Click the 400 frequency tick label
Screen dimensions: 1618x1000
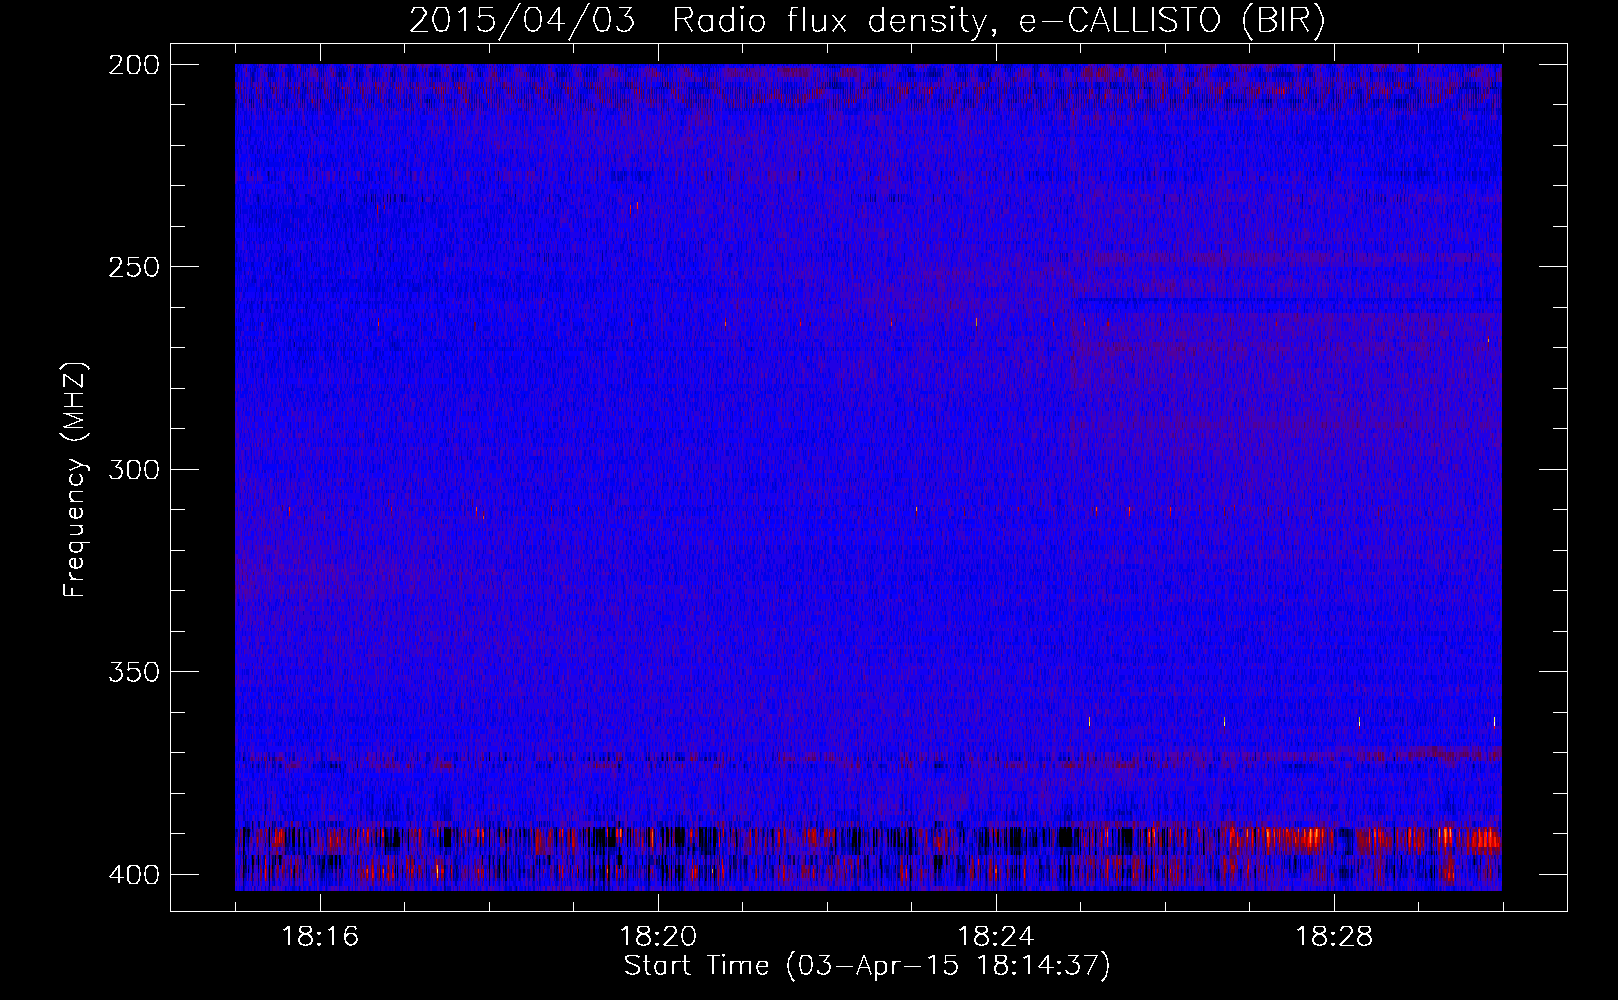(x=134, y=875)
